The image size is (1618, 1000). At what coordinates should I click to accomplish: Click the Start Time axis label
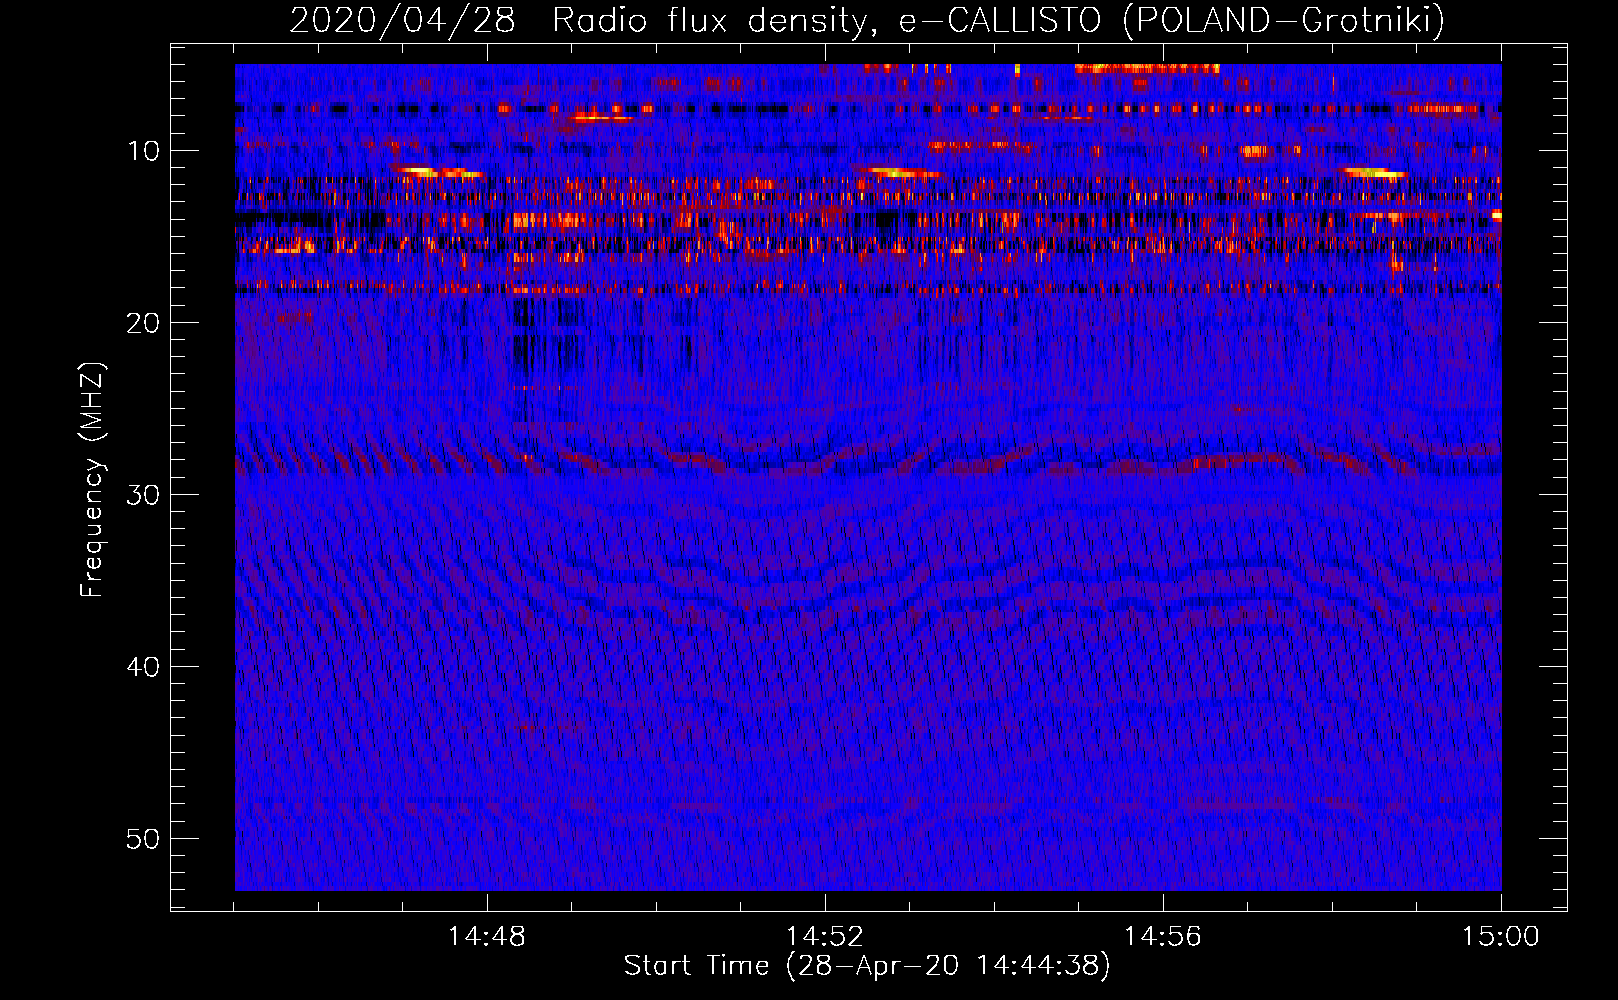click(x=867, y=966)
